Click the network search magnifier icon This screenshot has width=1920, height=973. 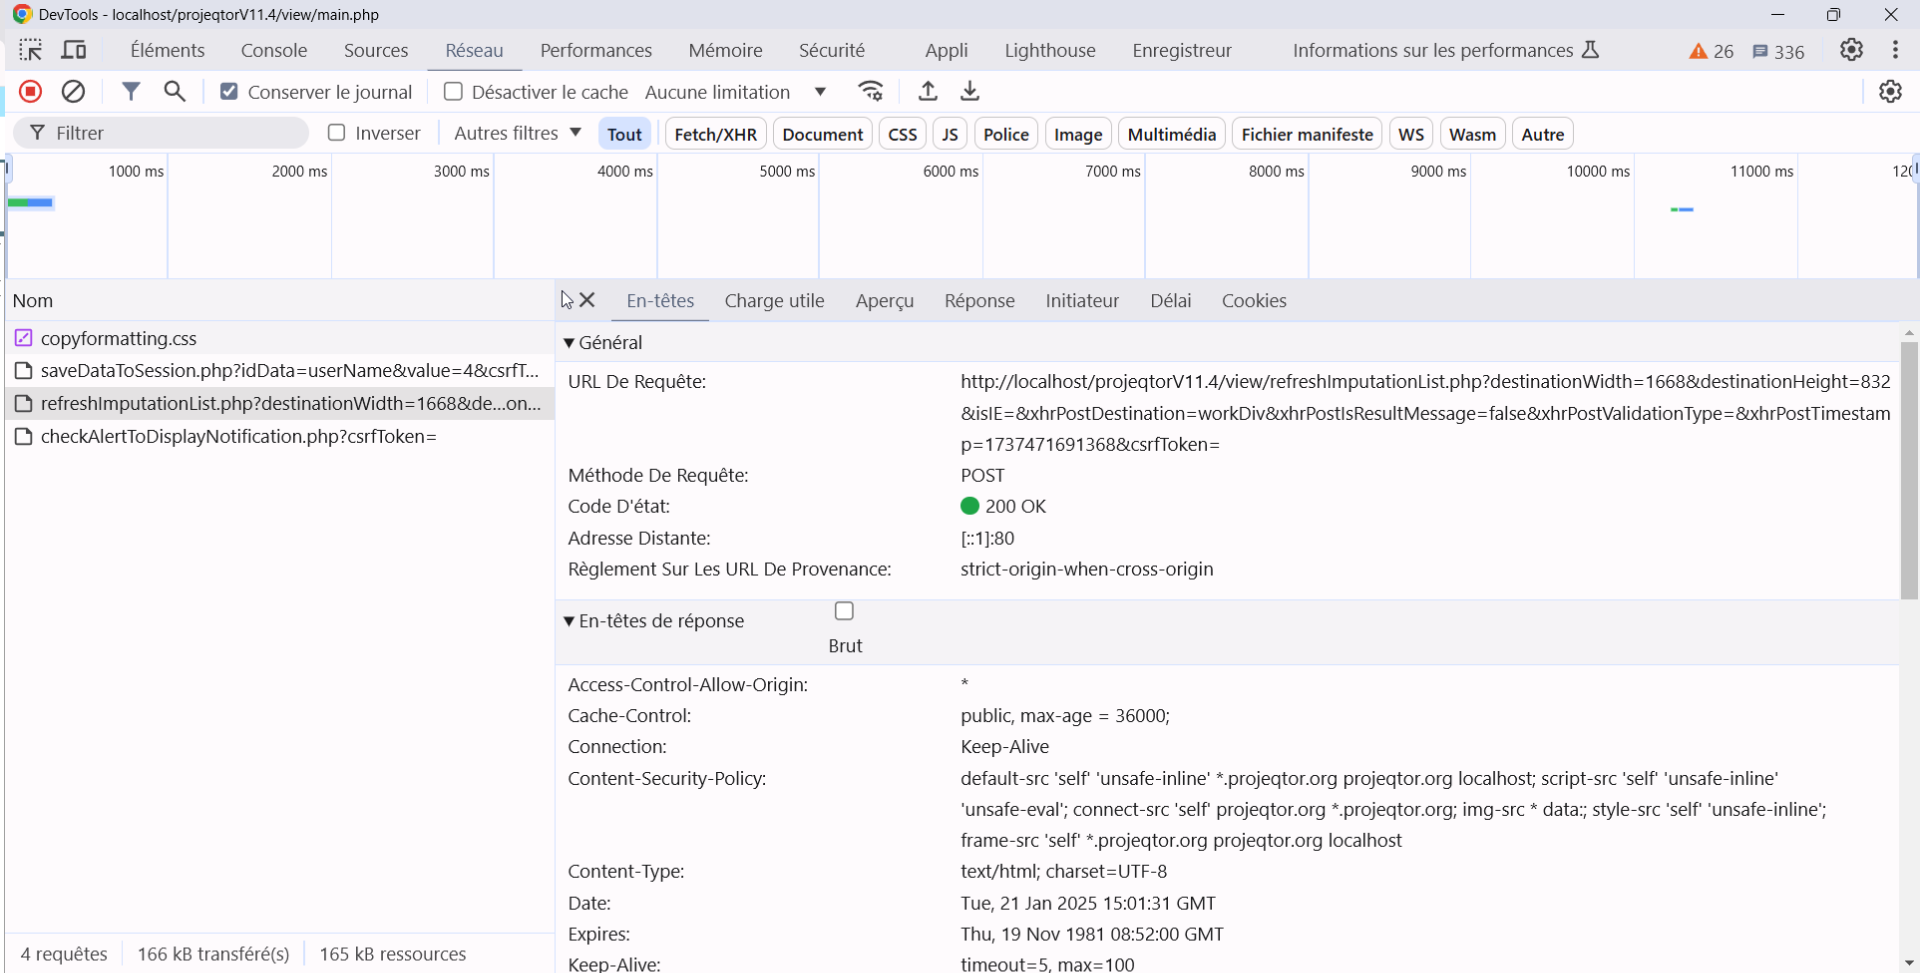[175, 92]
